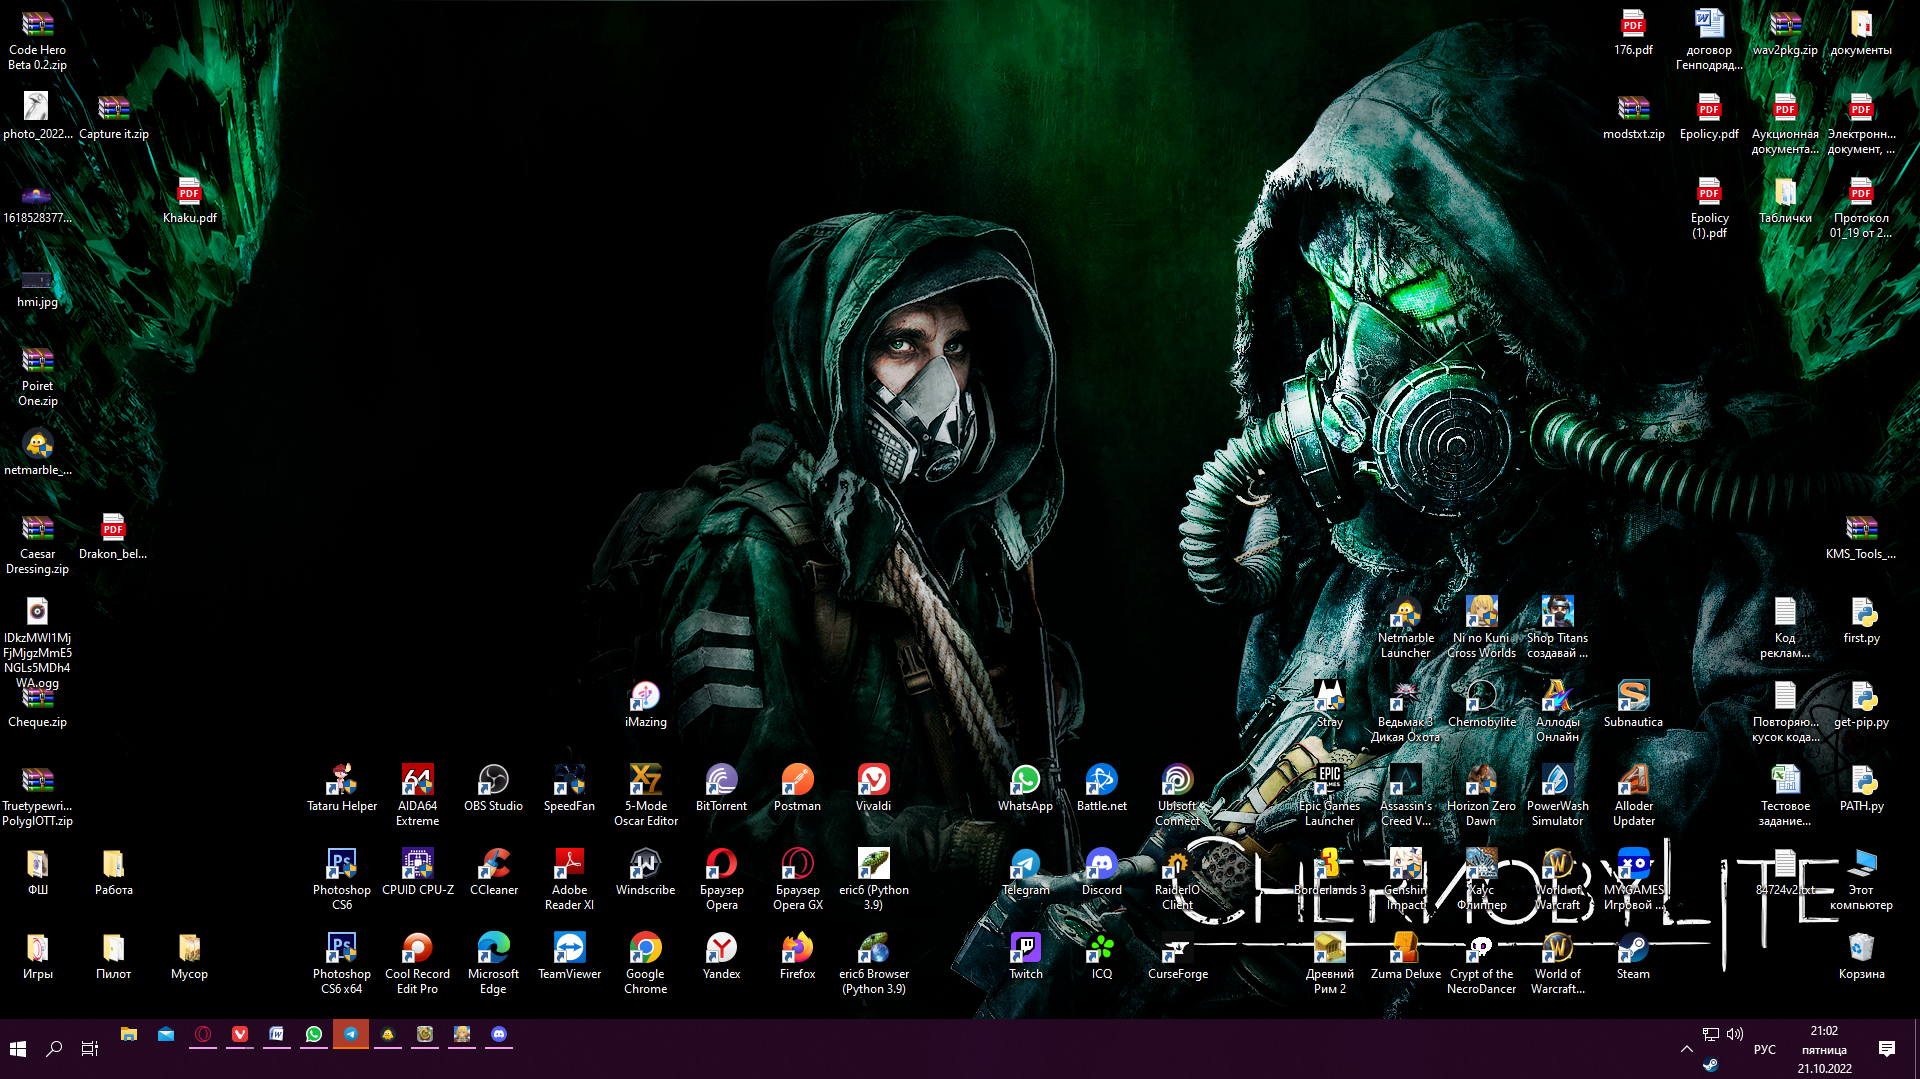Select the Корзина recycle bin
The image size is (1920, 1079).
(x=1861, y=955)
